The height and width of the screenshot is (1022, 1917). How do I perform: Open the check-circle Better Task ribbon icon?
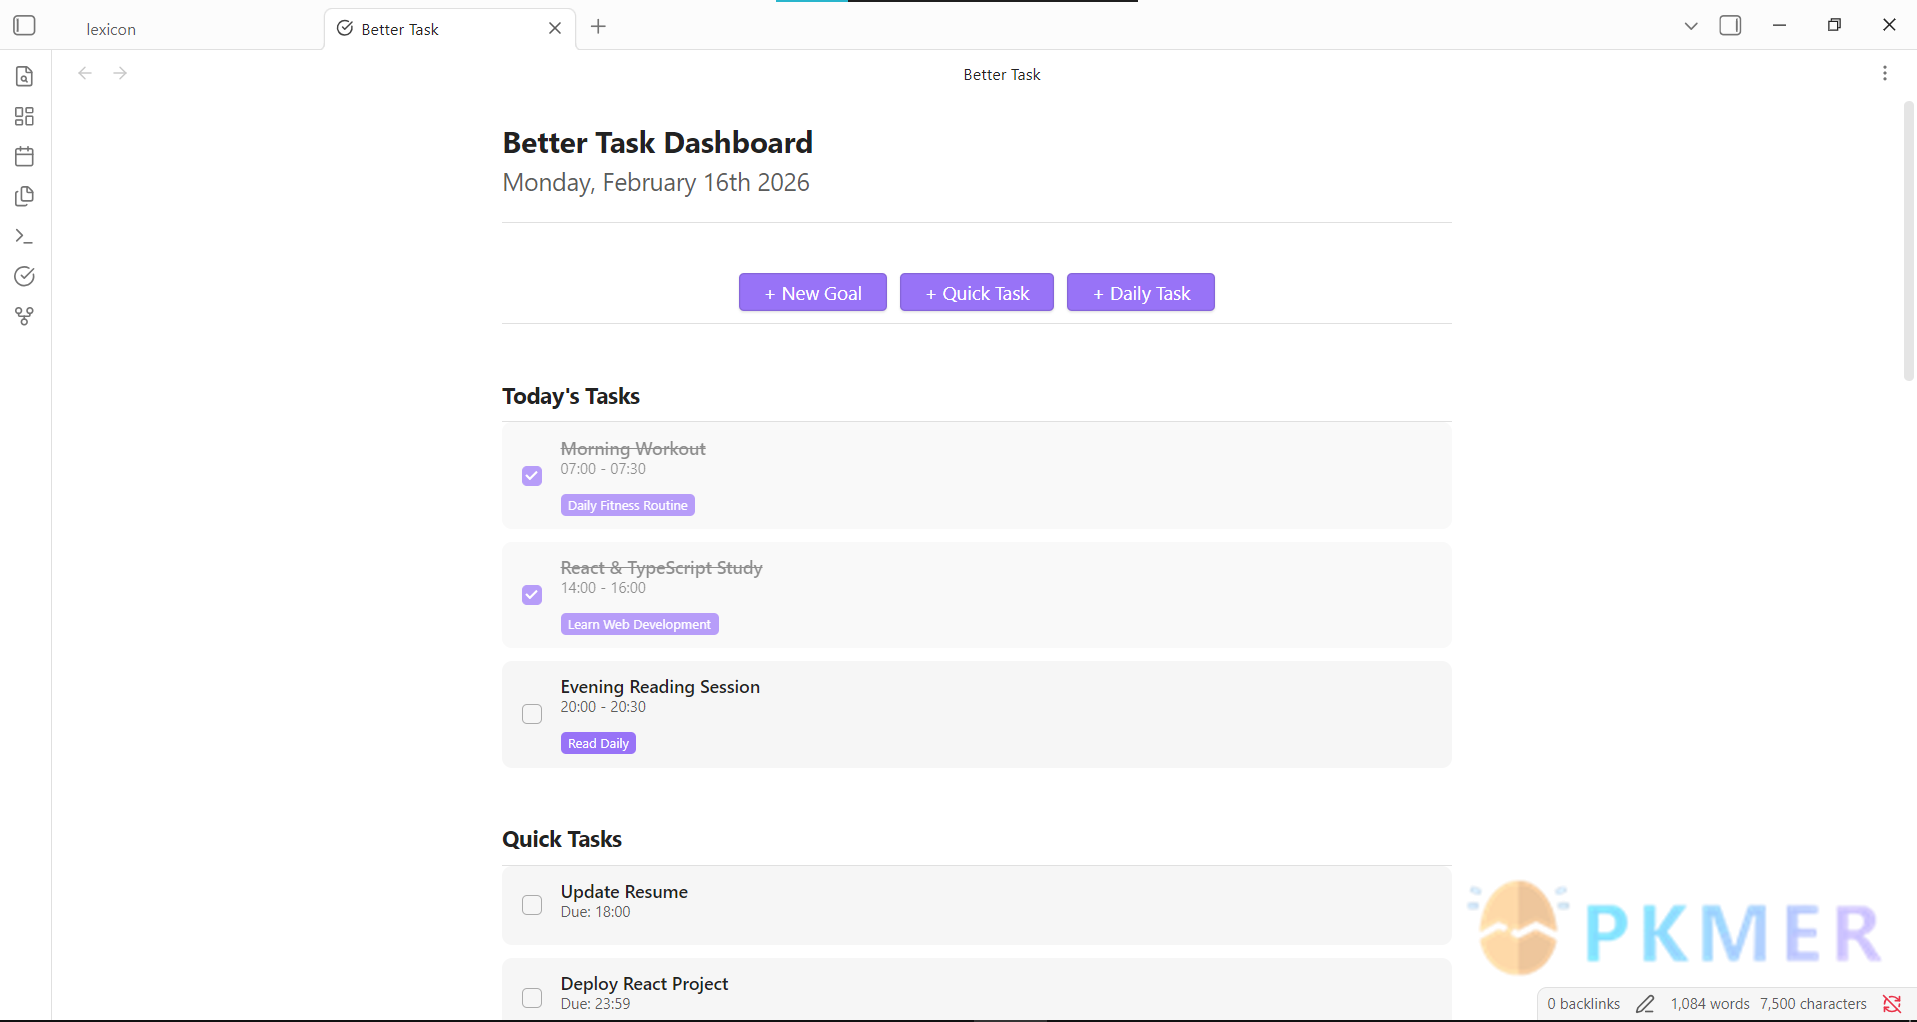click(25, 276)
